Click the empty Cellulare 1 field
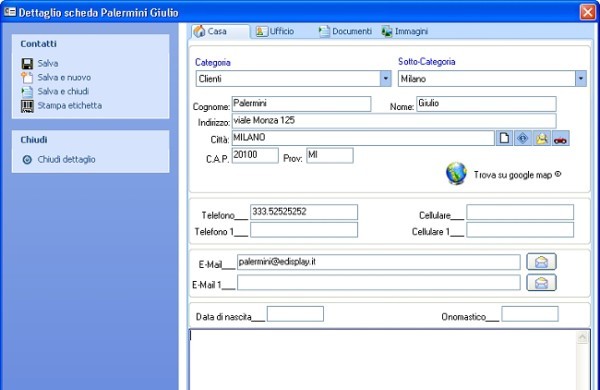 click(x=520, y=230)
